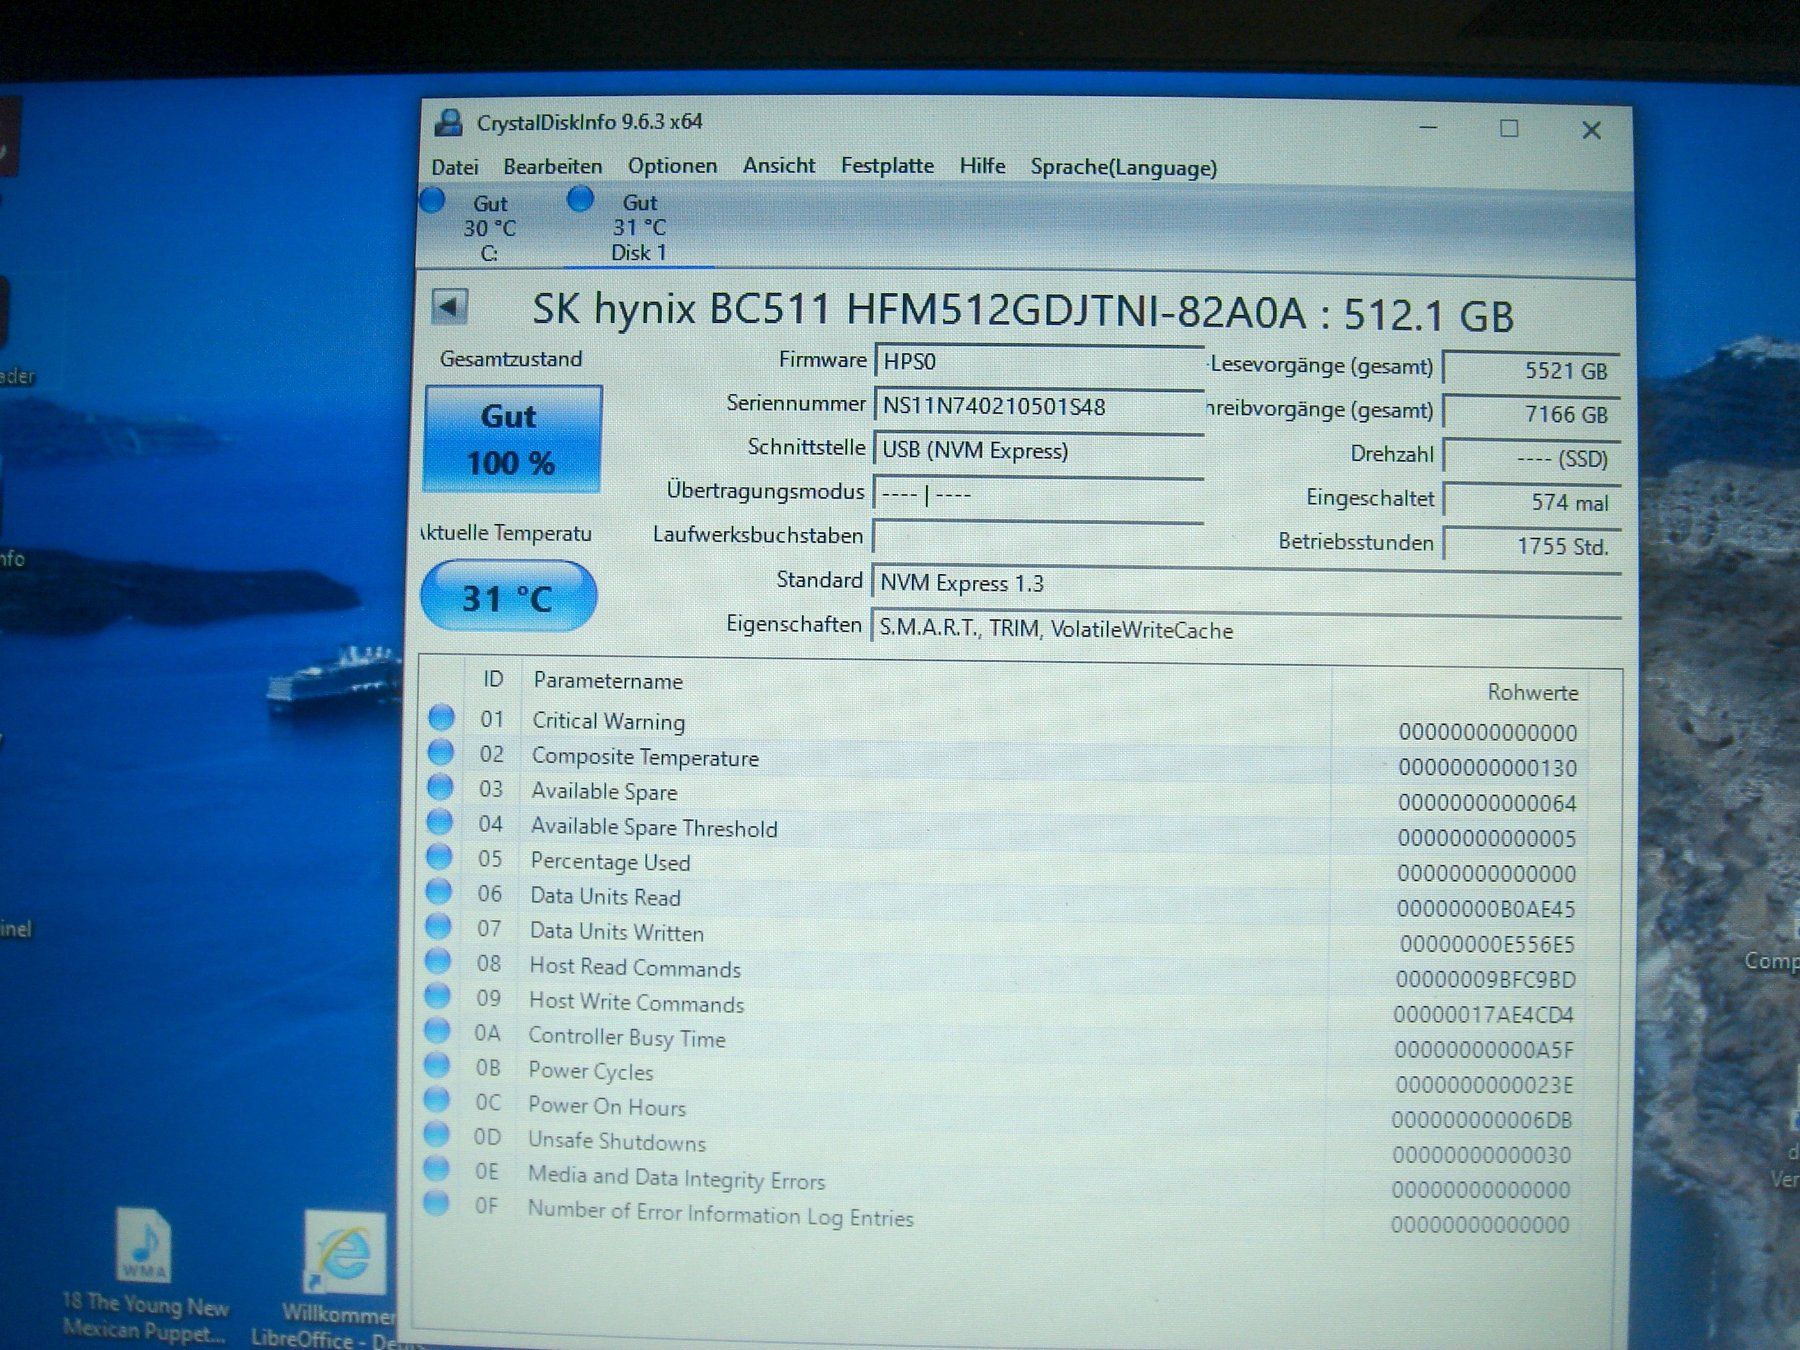This screenshot has width=1800, height=1350.
Task: Click the indicator light beside Host Write Commands
Action: point(439,996)
